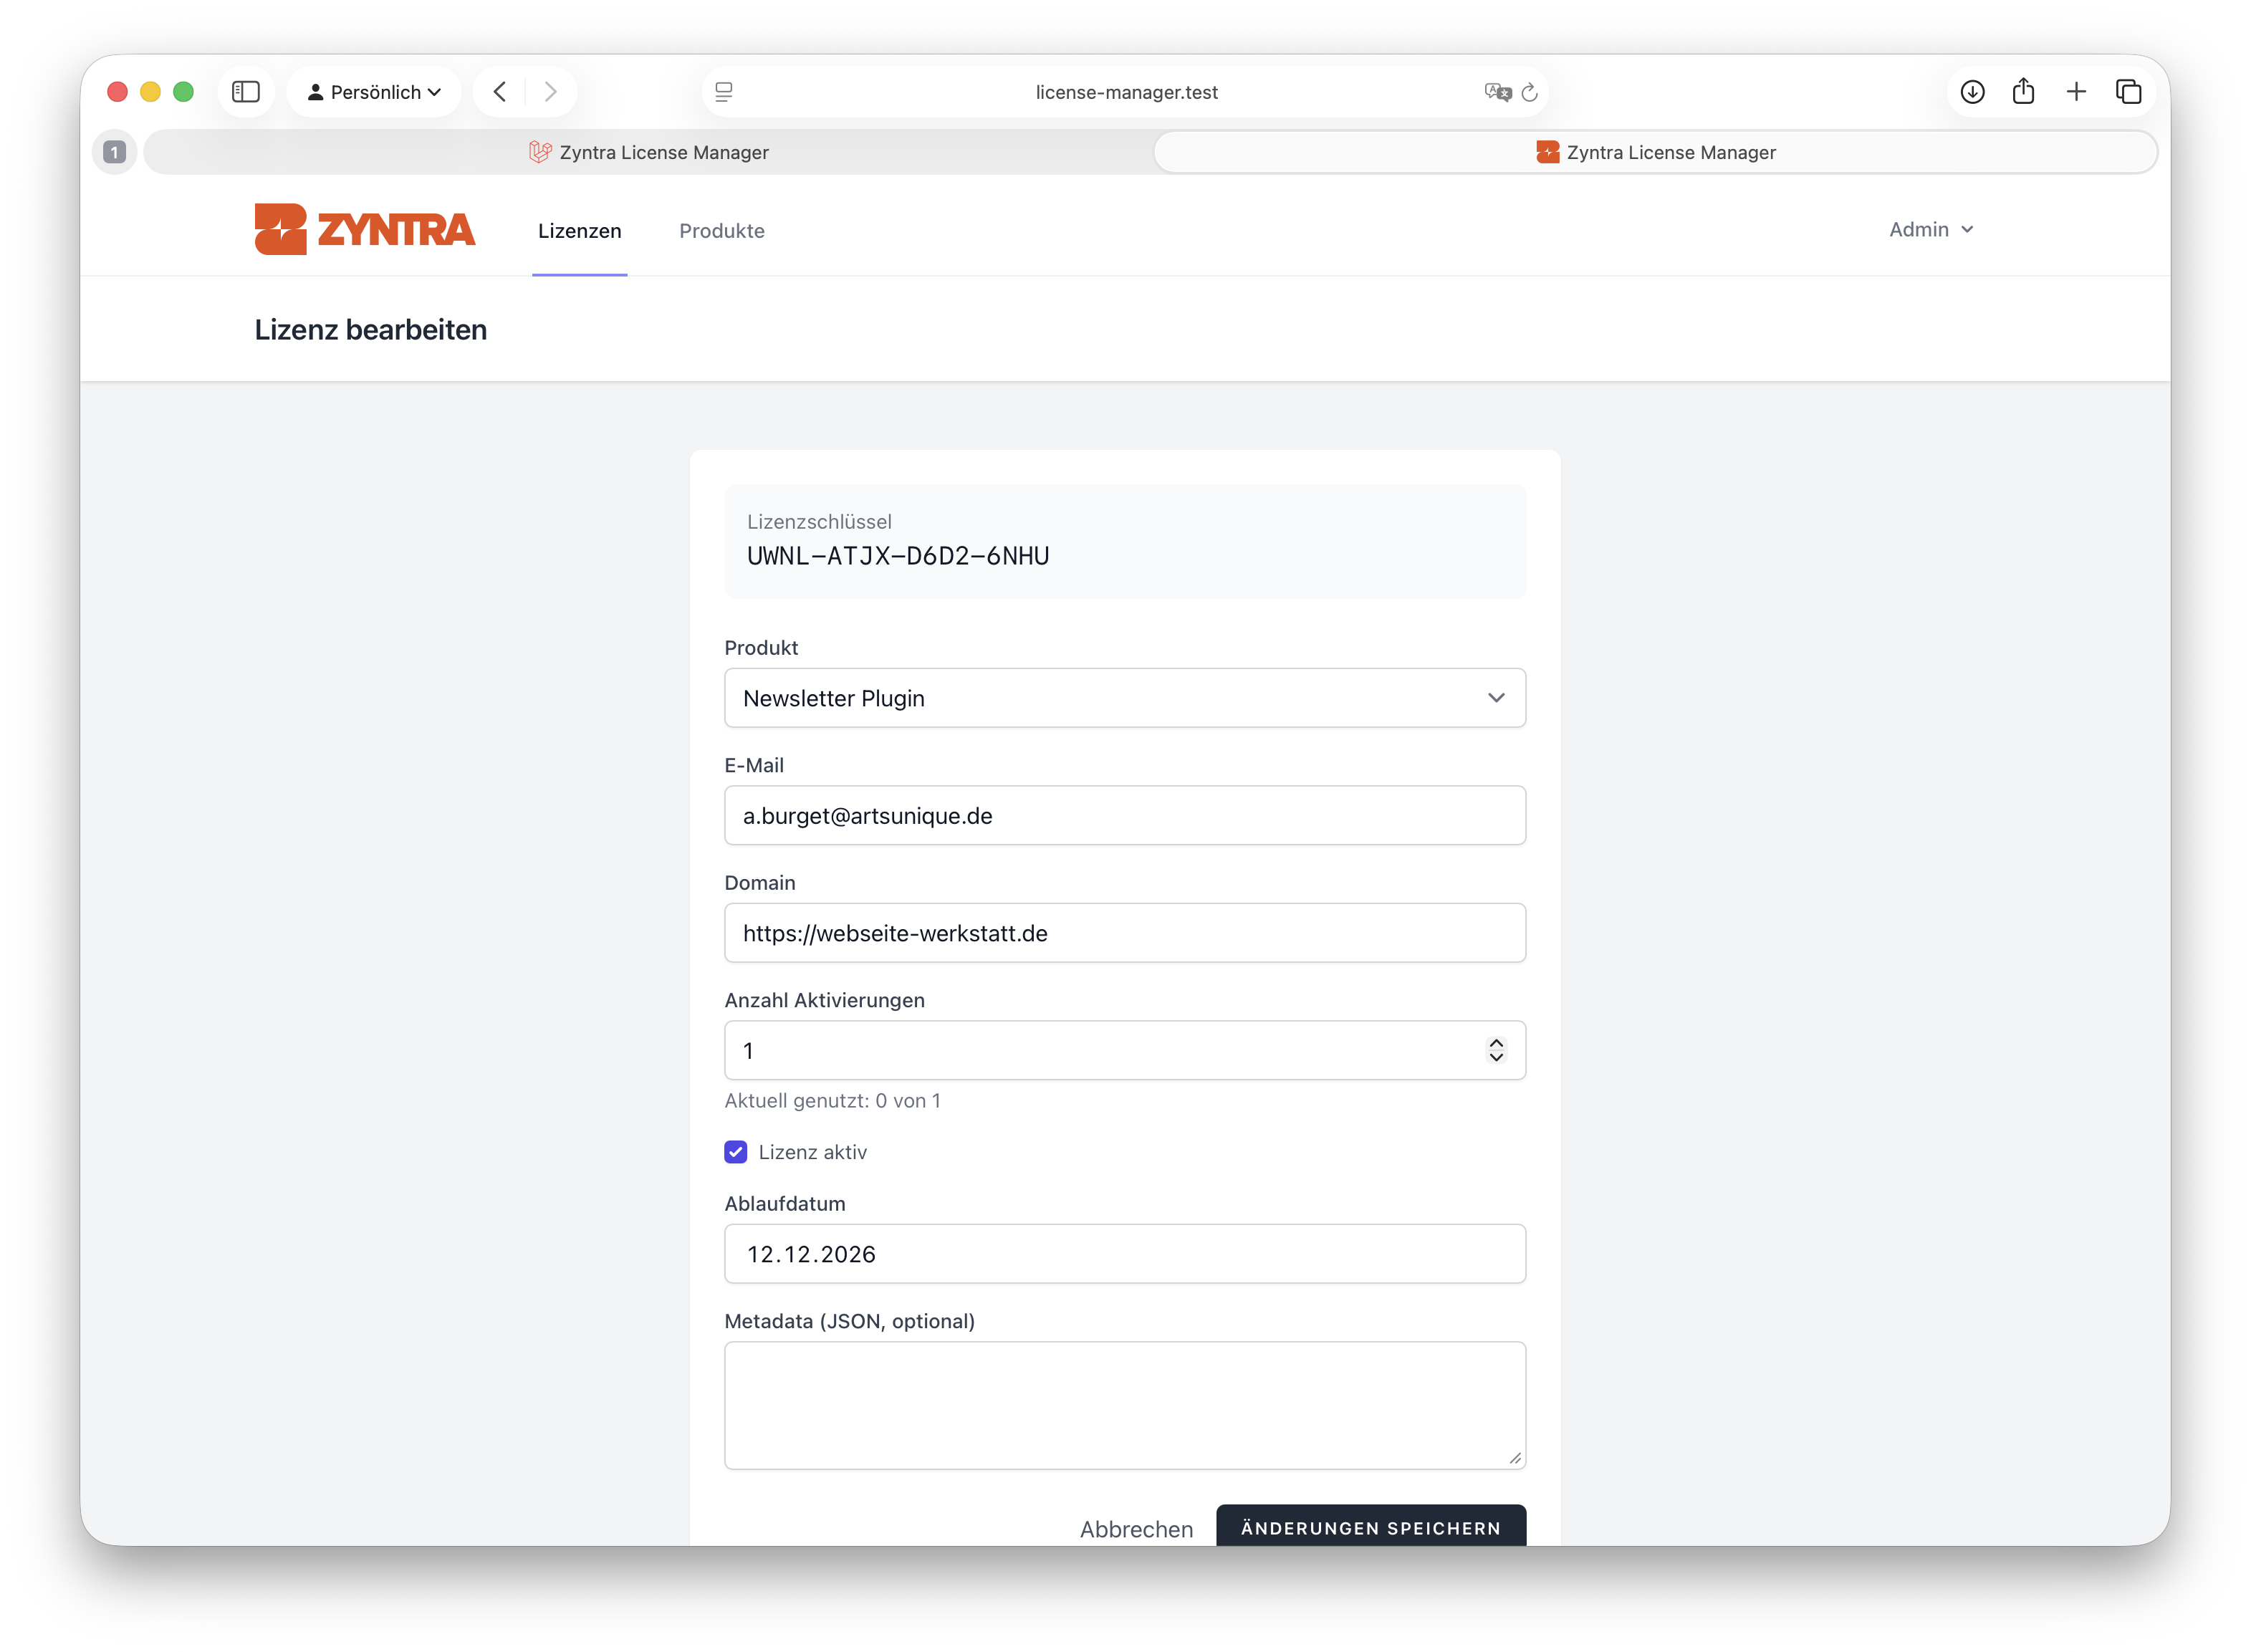Expand the Admin user menu
The height and width of the screenshot is (1652, 2251).
1930,230
